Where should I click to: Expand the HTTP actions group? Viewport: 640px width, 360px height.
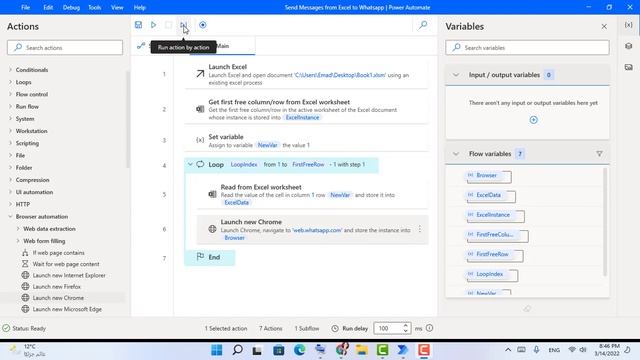pos(11,204)
